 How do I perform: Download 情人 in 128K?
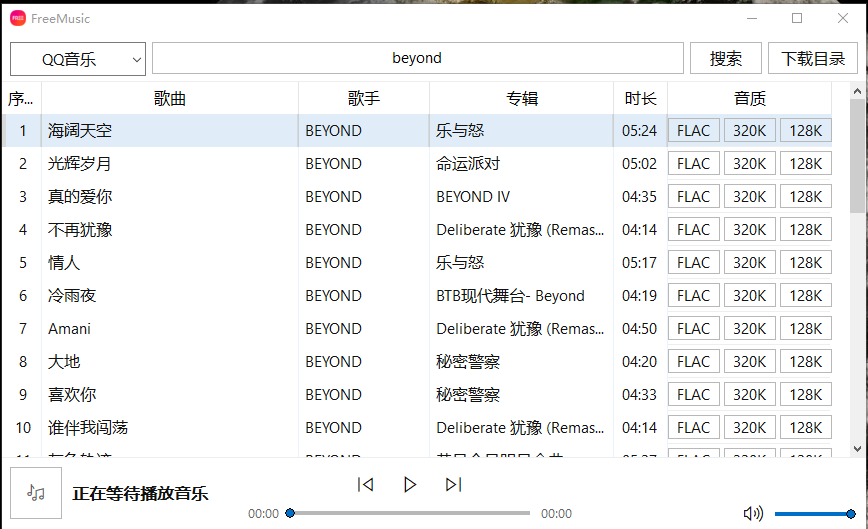pos(805,263)
